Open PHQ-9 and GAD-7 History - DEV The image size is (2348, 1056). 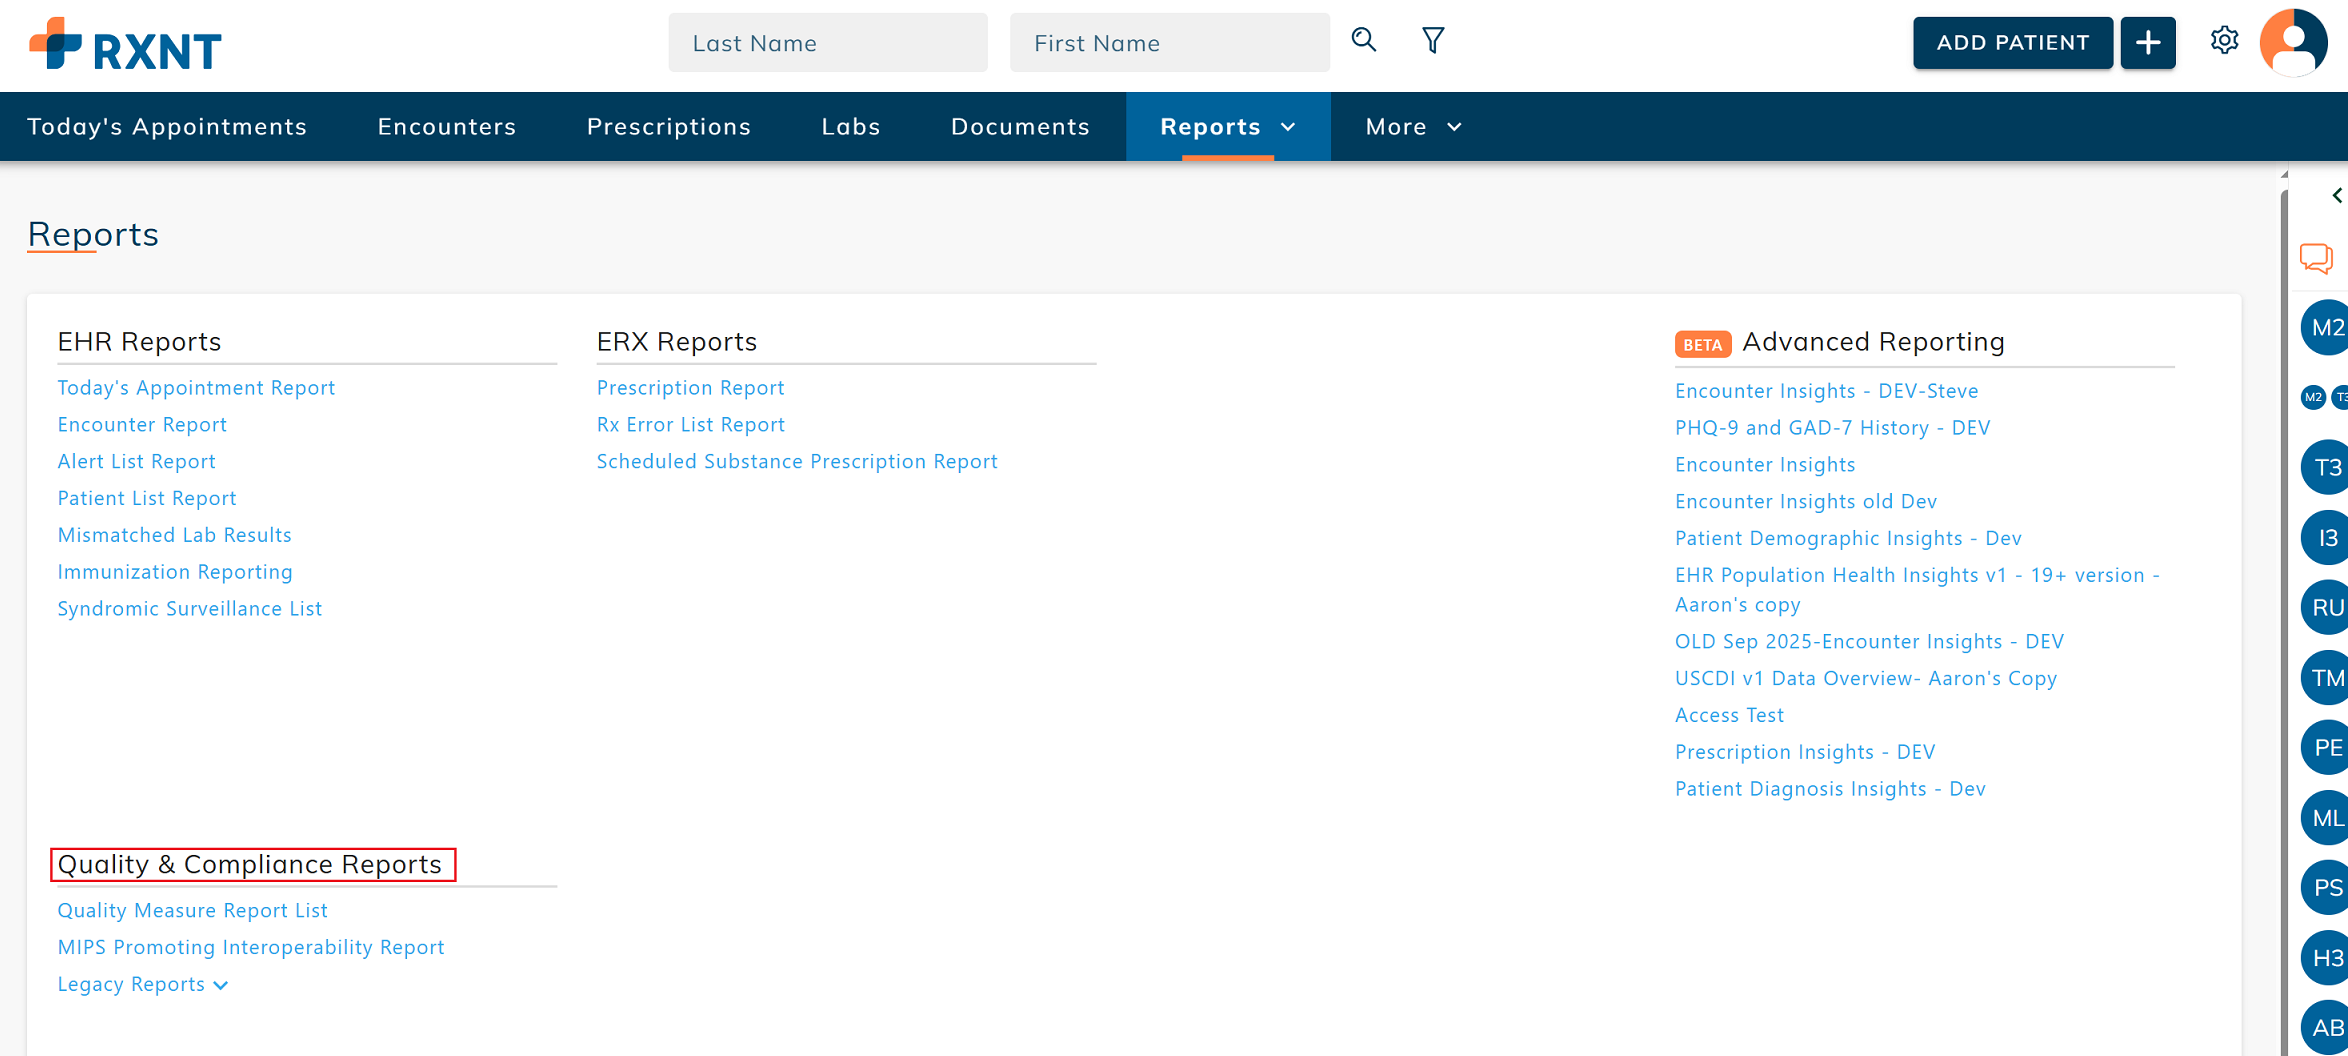pyautogui.click(x=1833, y=428)
